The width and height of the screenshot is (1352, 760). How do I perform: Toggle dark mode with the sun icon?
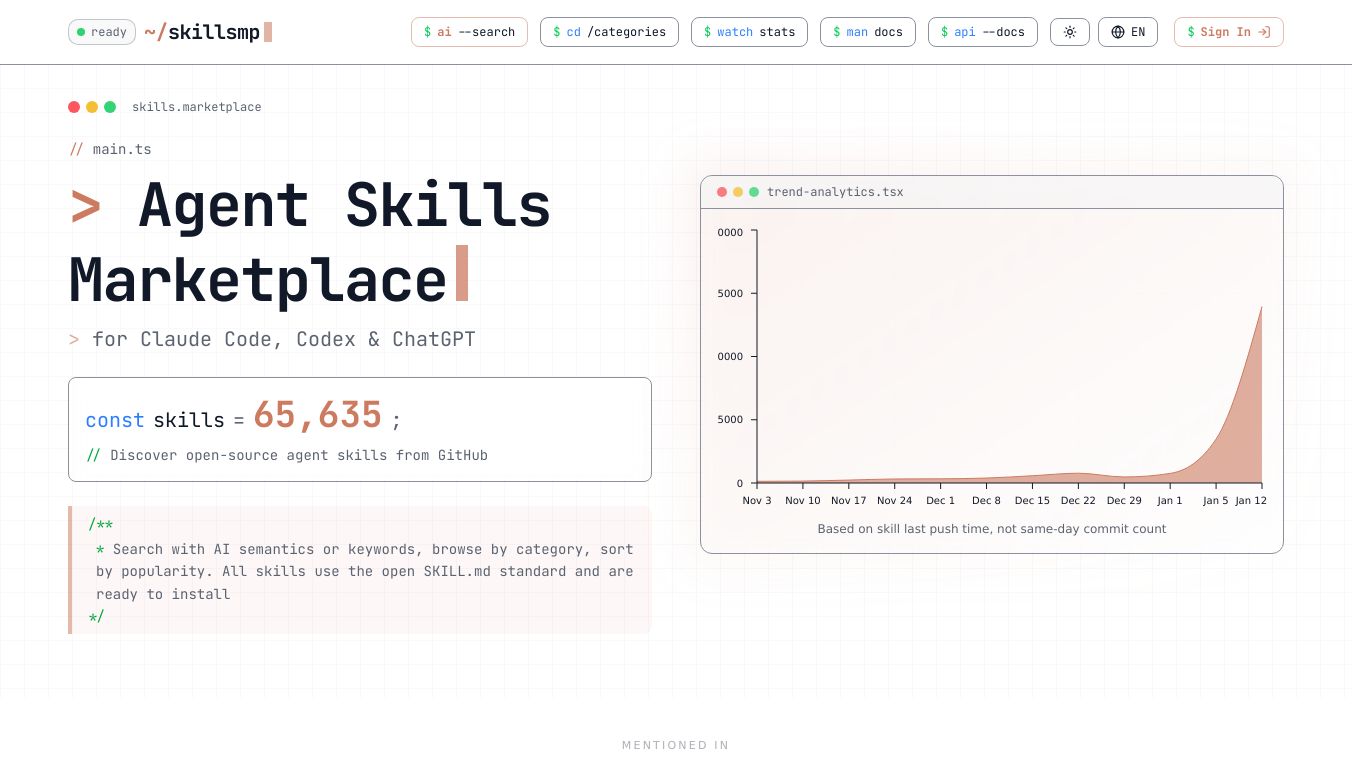click(x=1070, y=32)
